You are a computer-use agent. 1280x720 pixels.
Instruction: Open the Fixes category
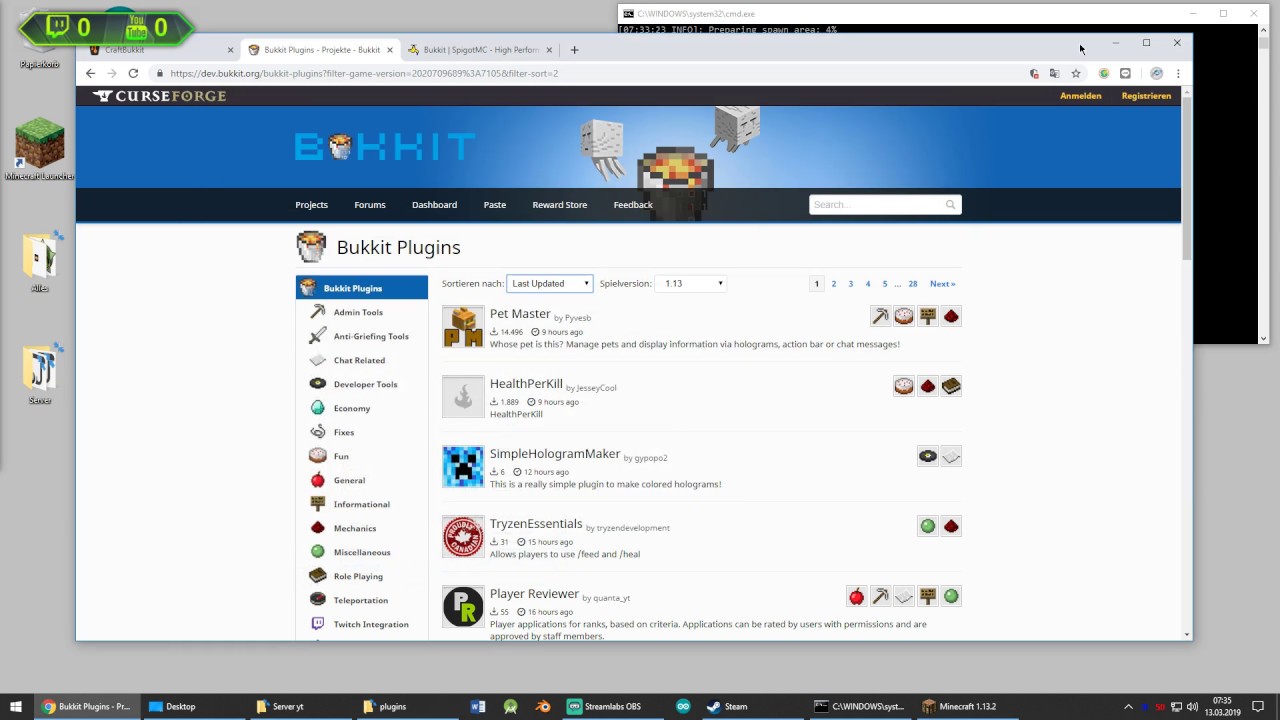343,432
